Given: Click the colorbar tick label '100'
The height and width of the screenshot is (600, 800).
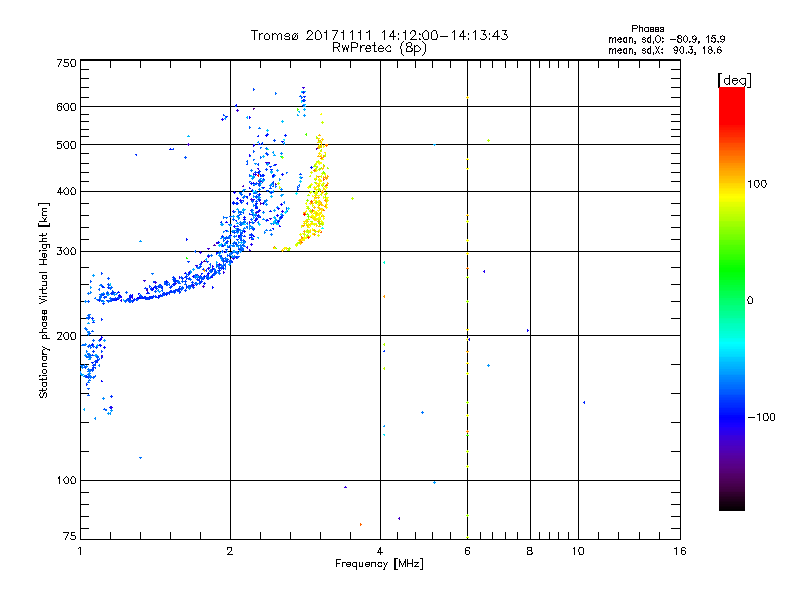Looking at the screenshot, I should [757, 184].
